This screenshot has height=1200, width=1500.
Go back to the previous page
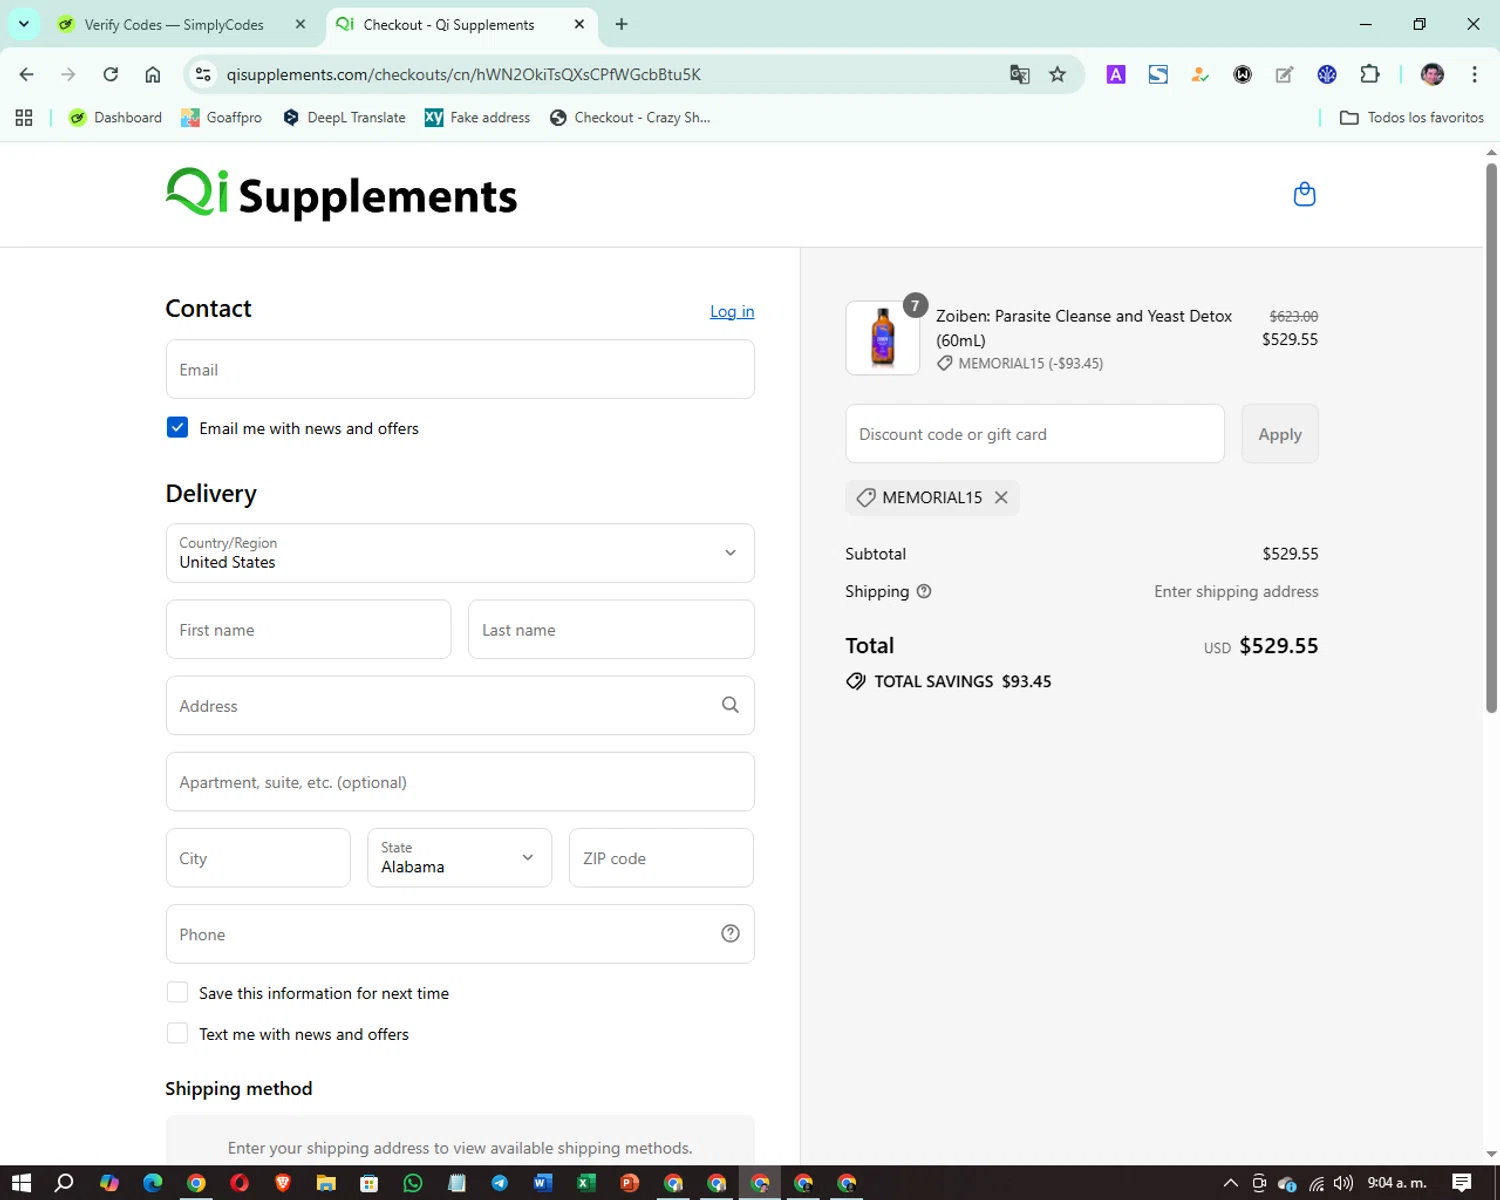tap(27, 74)
